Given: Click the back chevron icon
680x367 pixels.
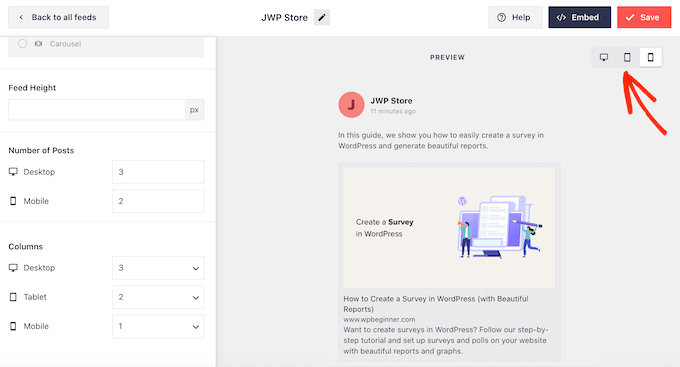Looking at the screenshot, I should point(21,17).
